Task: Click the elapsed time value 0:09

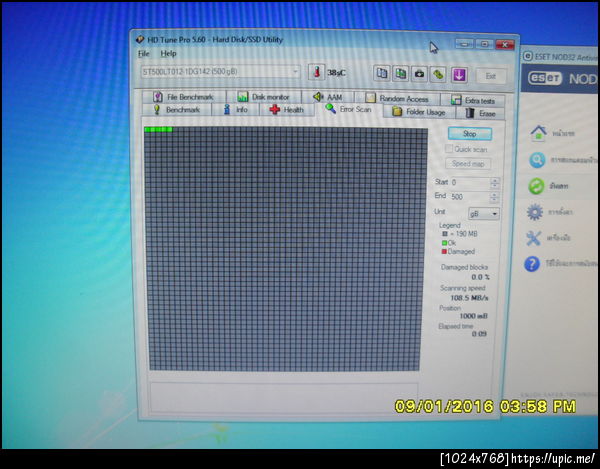Action: click(x=479, y=334)
